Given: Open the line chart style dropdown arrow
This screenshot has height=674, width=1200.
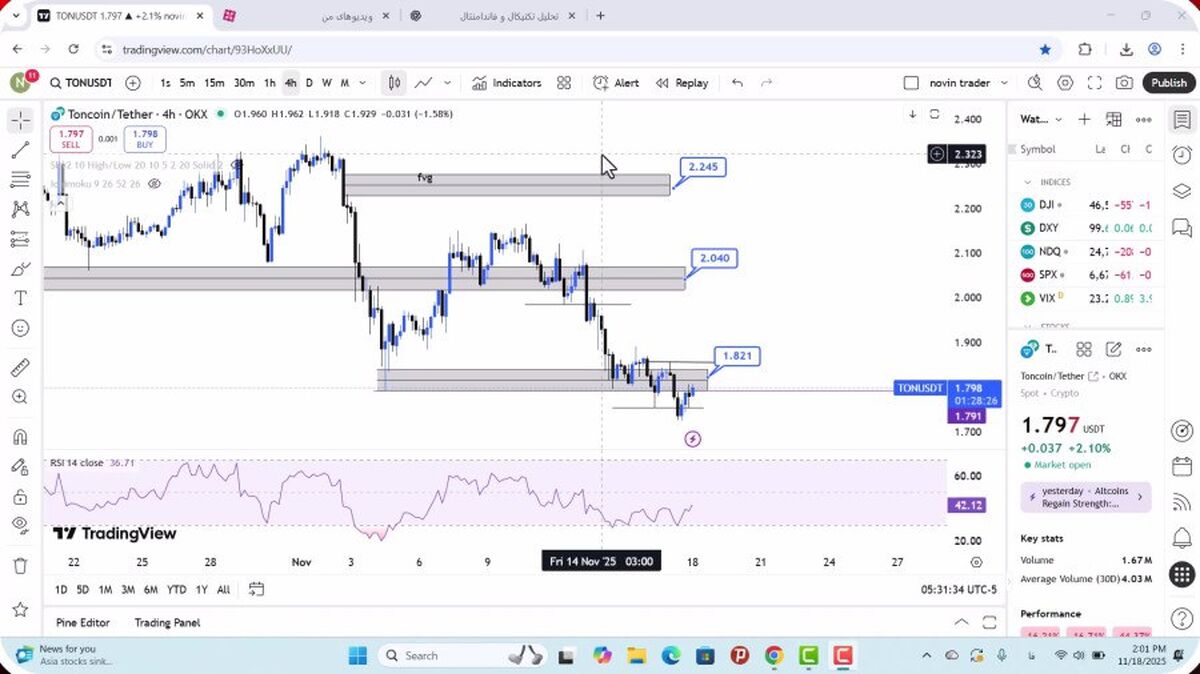Looking at the screenshot, I should click(447, 83).
